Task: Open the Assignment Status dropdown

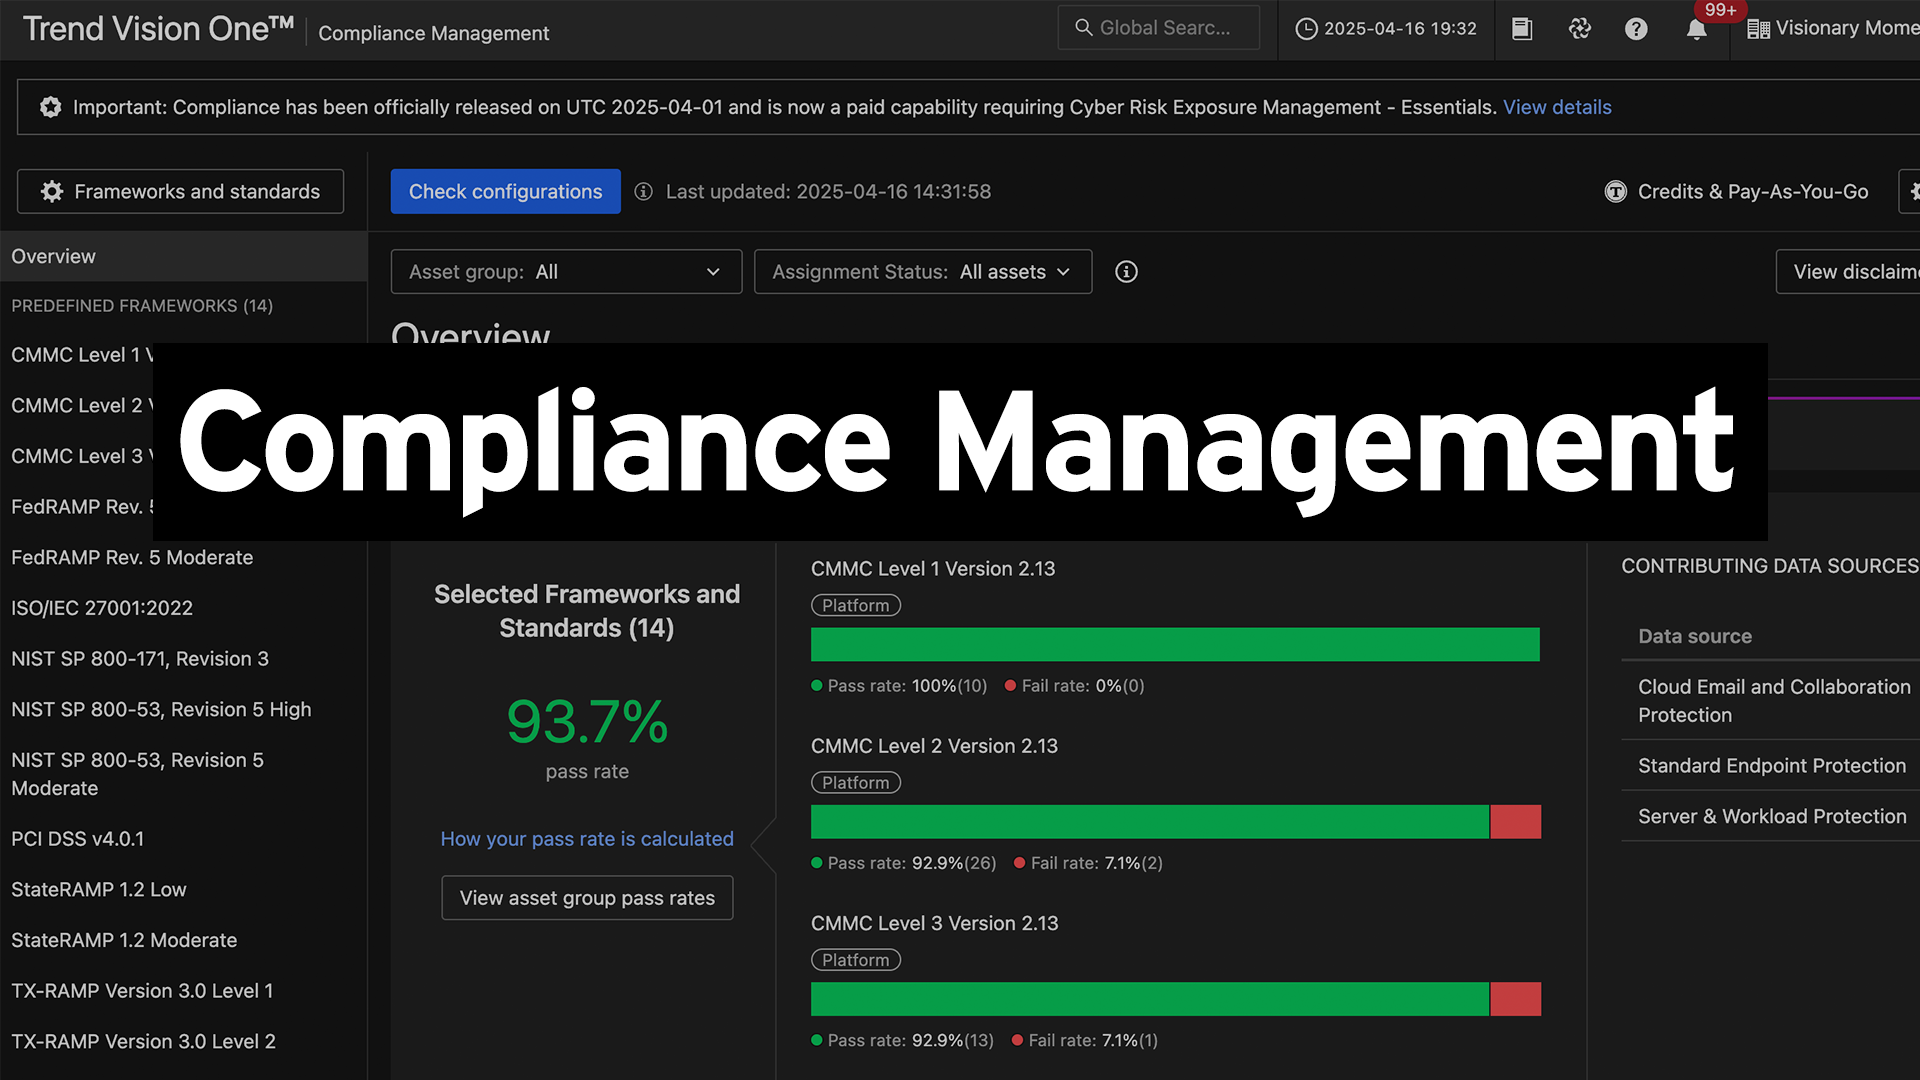Action: (x=922, y=272)
